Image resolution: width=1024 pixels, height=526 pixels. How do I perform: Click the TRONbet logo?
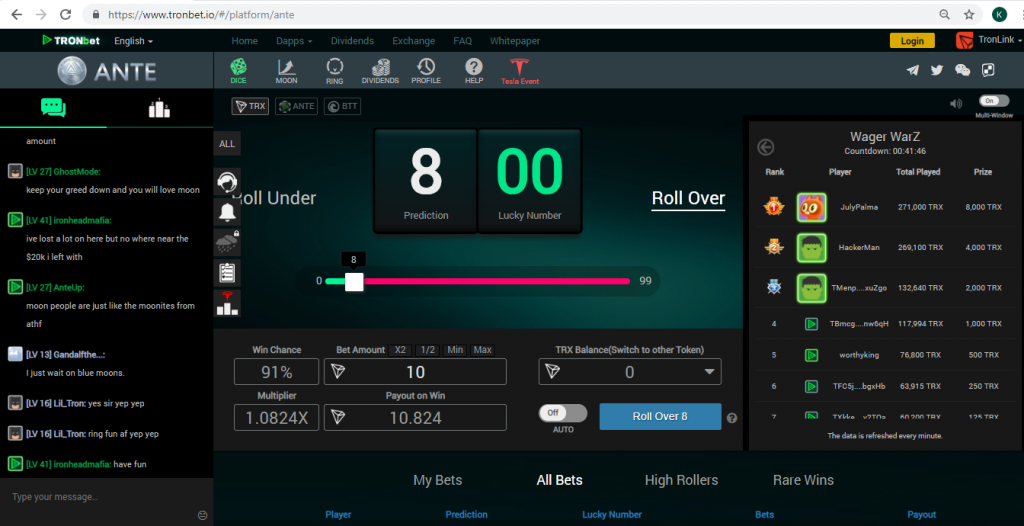pyautogui.click(x=71, y=41)
